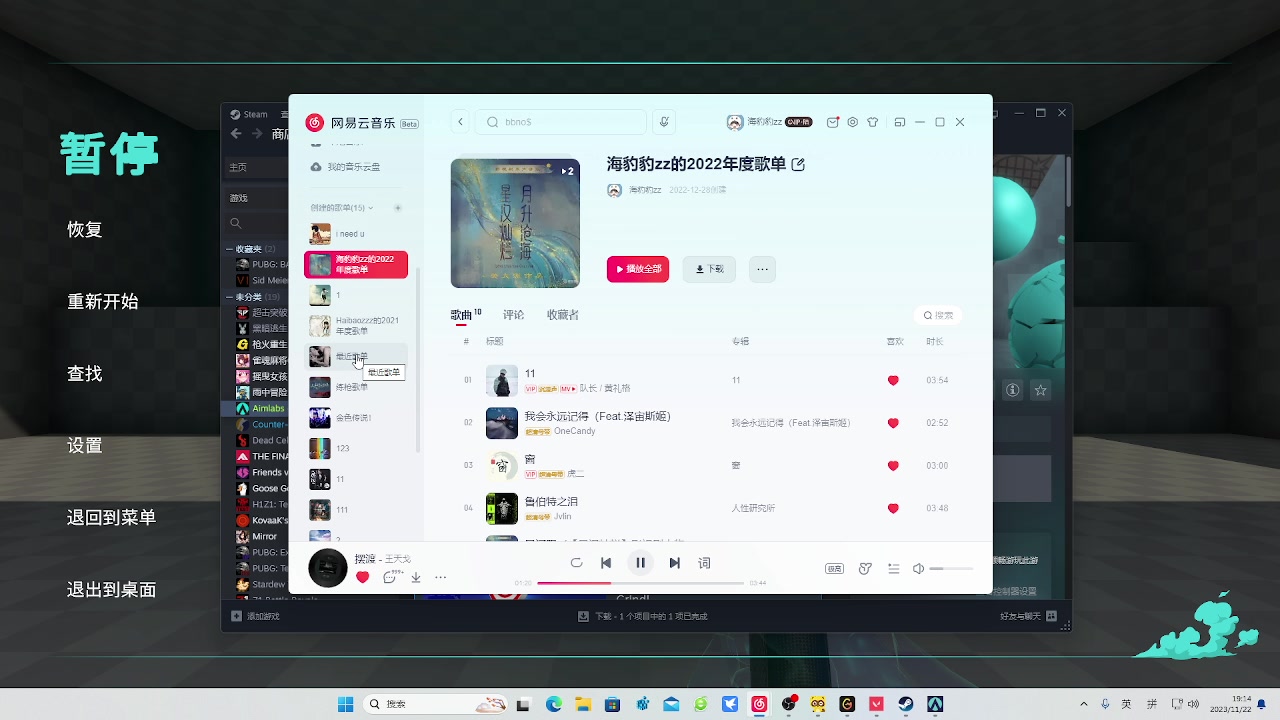
Task: Switch to mini player mode icon
Action: [899, 122]
